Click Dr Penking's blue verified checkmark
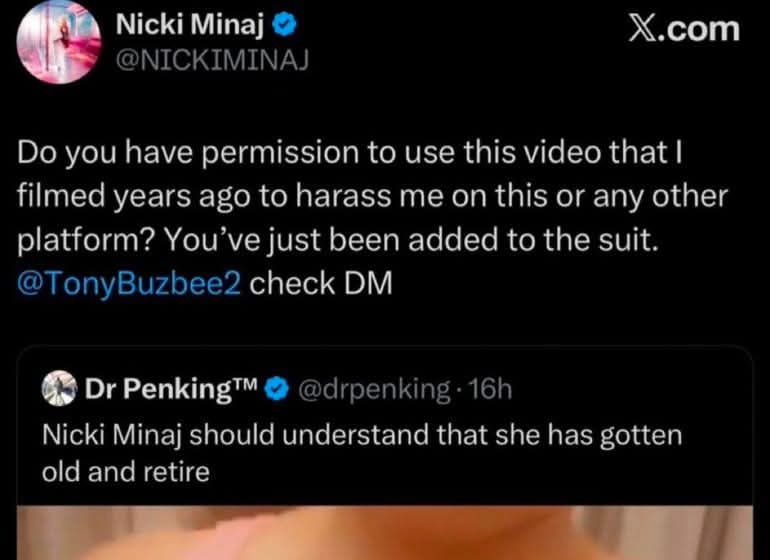 point(280,389)
